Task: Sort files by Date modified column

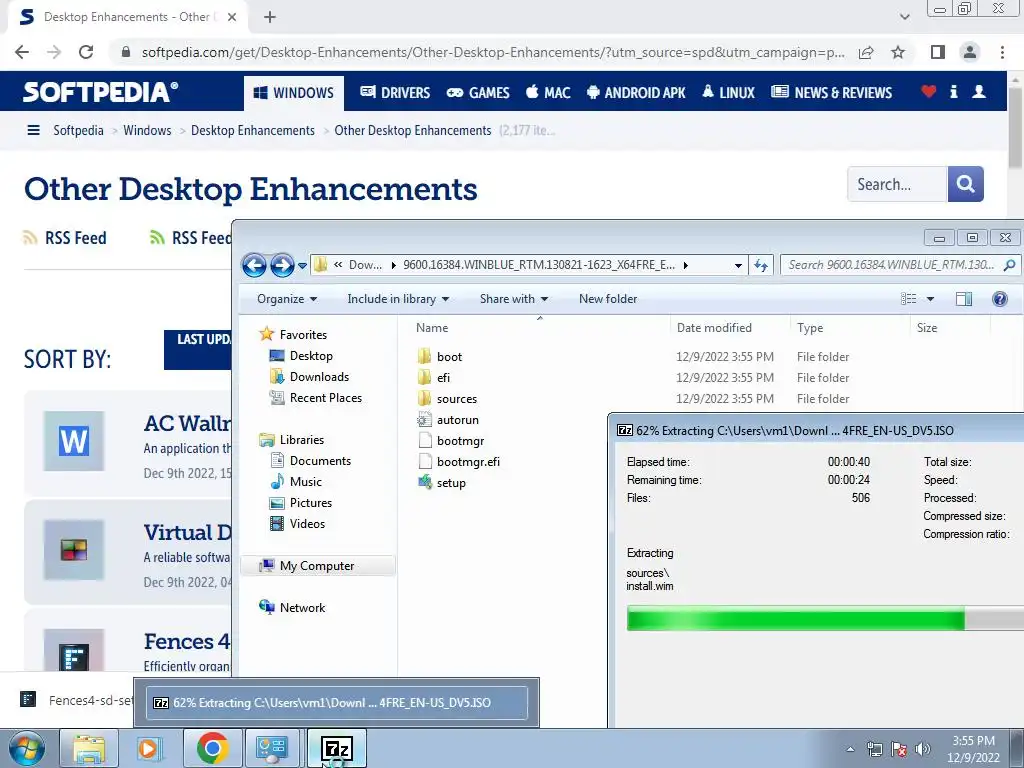Action: point(730,328)
